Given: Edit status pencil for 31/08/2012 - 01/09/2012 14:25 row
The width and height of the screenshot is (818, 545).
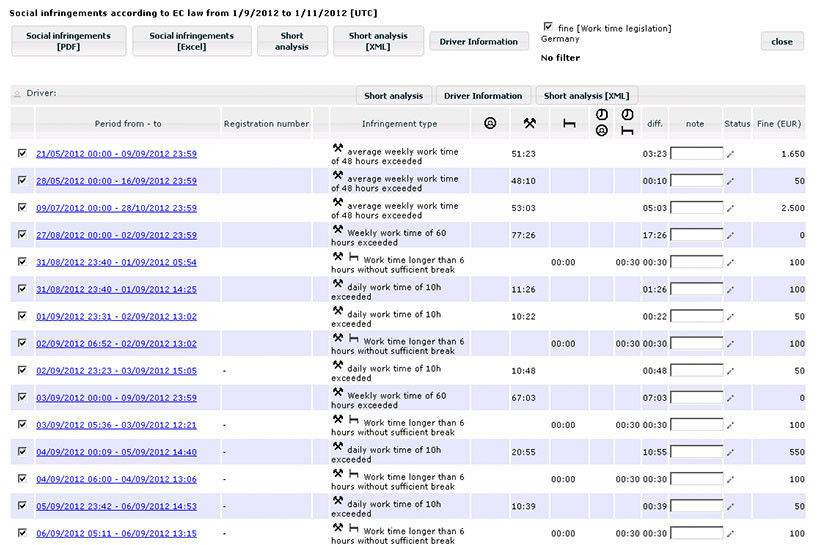Looking at the screenshot, I should click(x=730, y=289).
